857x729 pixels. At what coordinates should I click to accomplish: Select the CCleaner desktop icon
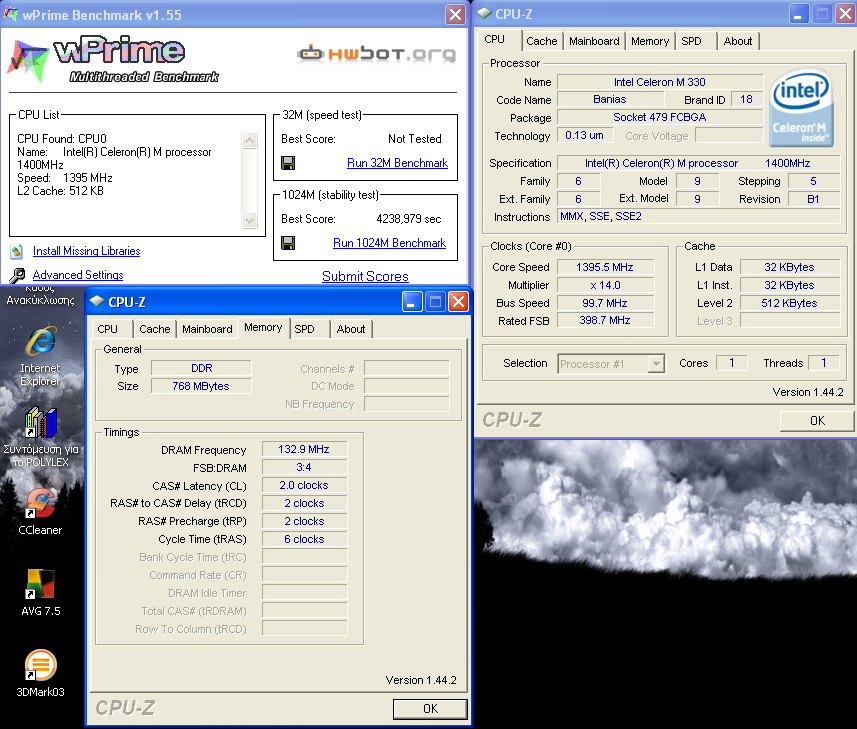[41, 503]
